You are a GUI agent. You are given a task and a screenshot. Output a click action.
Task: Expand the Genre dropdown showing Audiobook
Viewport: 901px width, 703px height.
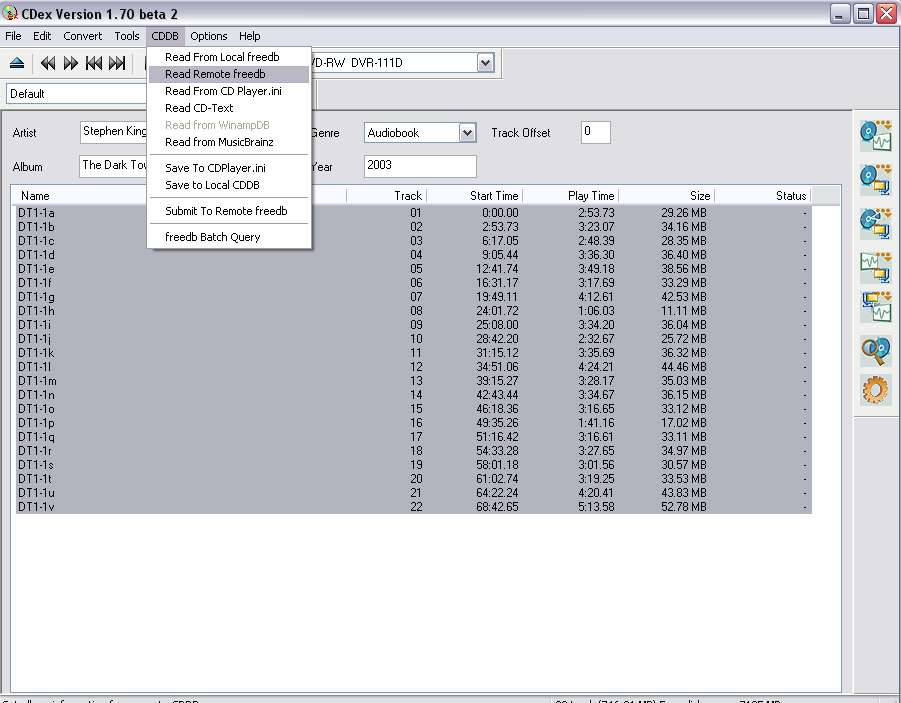pyautogui.click(x=467, y=133)
